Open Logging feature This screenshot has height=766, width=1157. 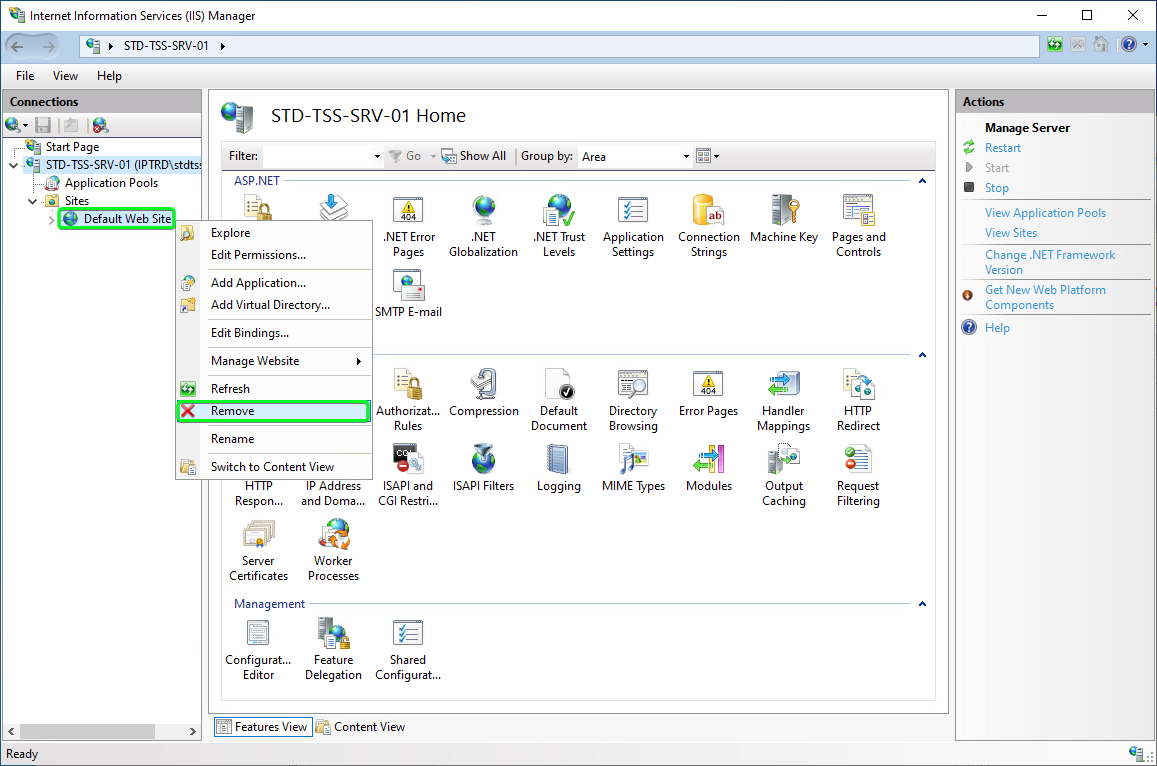(x=559, y=469)
